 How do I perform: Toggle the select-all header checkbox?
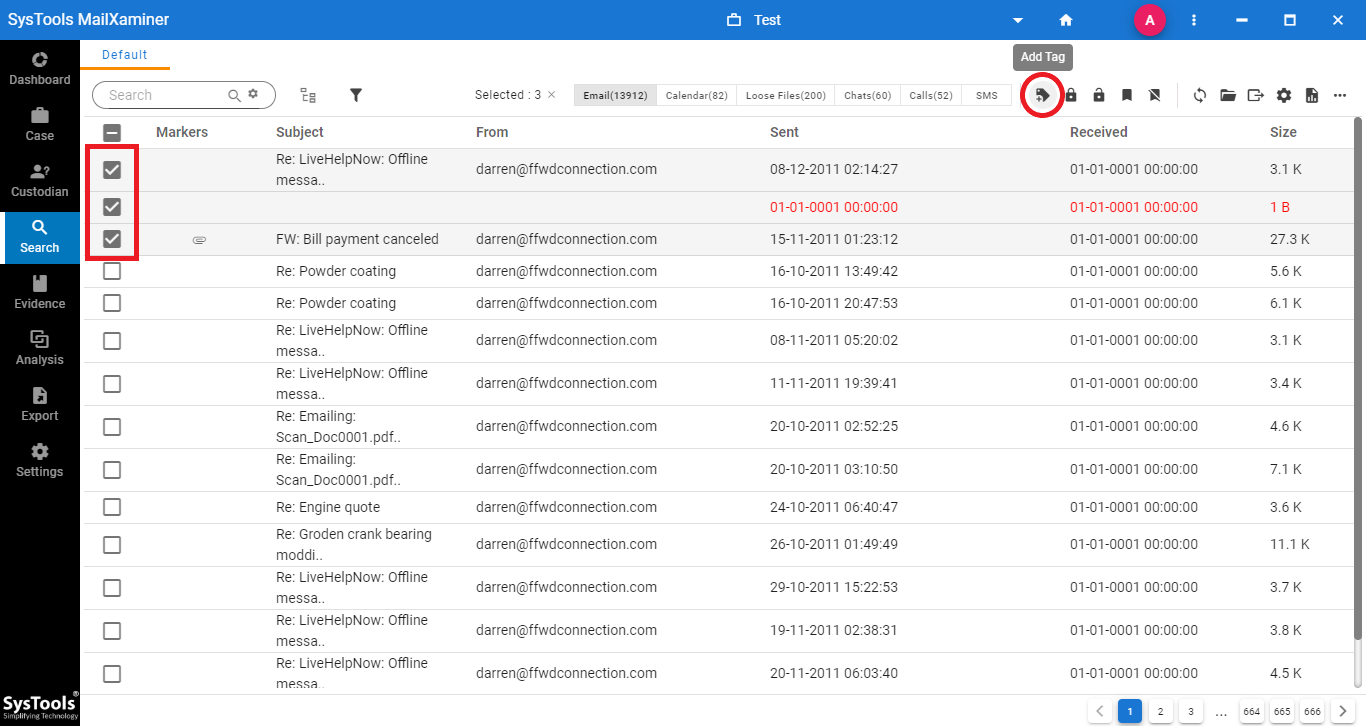click(x=112, y=132)
